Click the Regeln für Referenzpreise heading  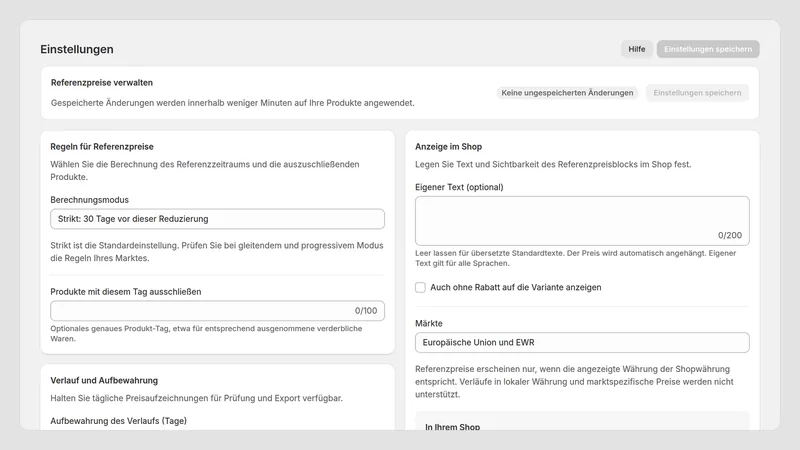click(x=102, y=146)
